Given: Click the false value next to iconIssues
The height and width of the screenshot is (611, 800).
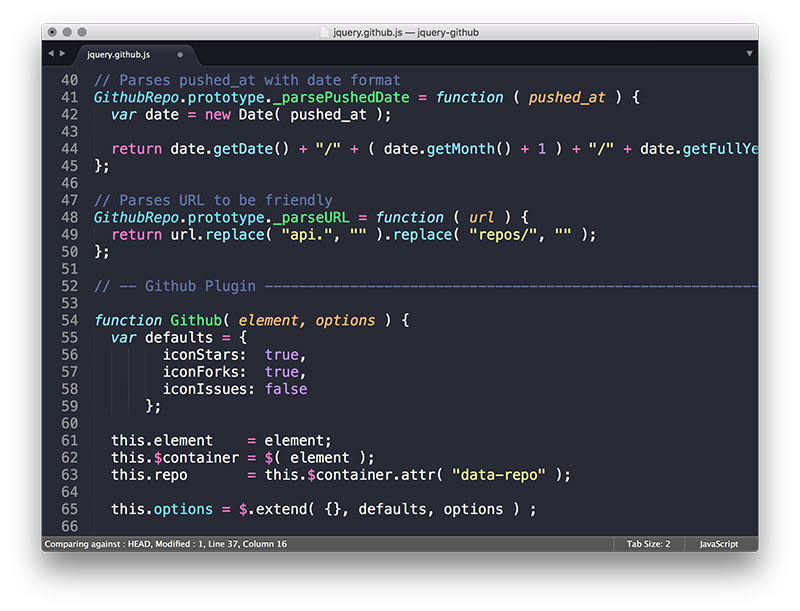Looking at the screenshot, I should pyautogui.click(x=286, y=389).
